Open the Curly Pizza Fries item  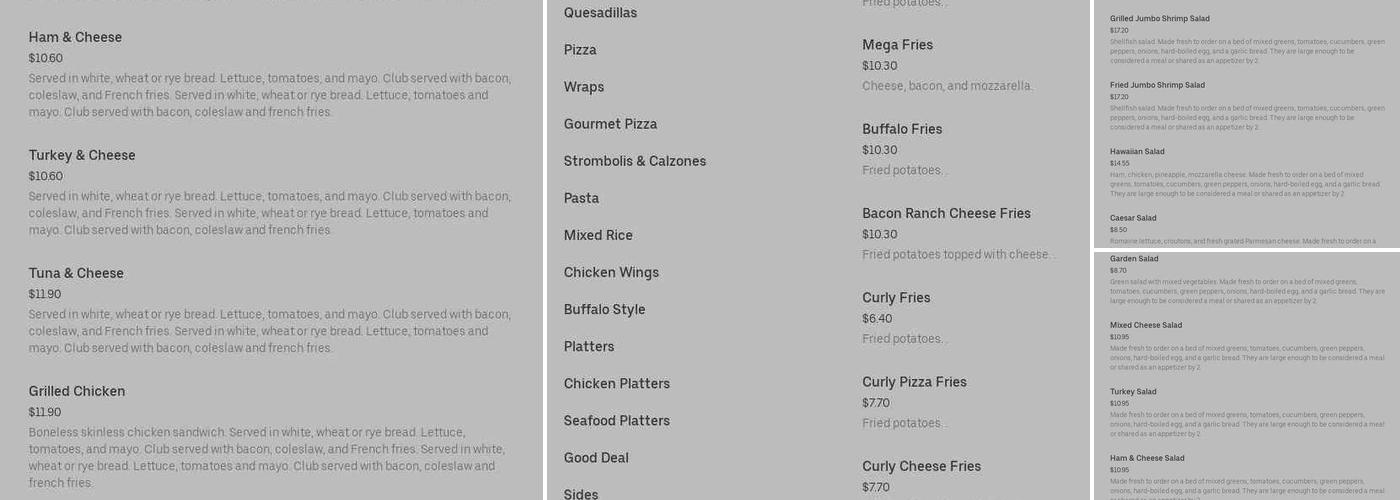914,382
